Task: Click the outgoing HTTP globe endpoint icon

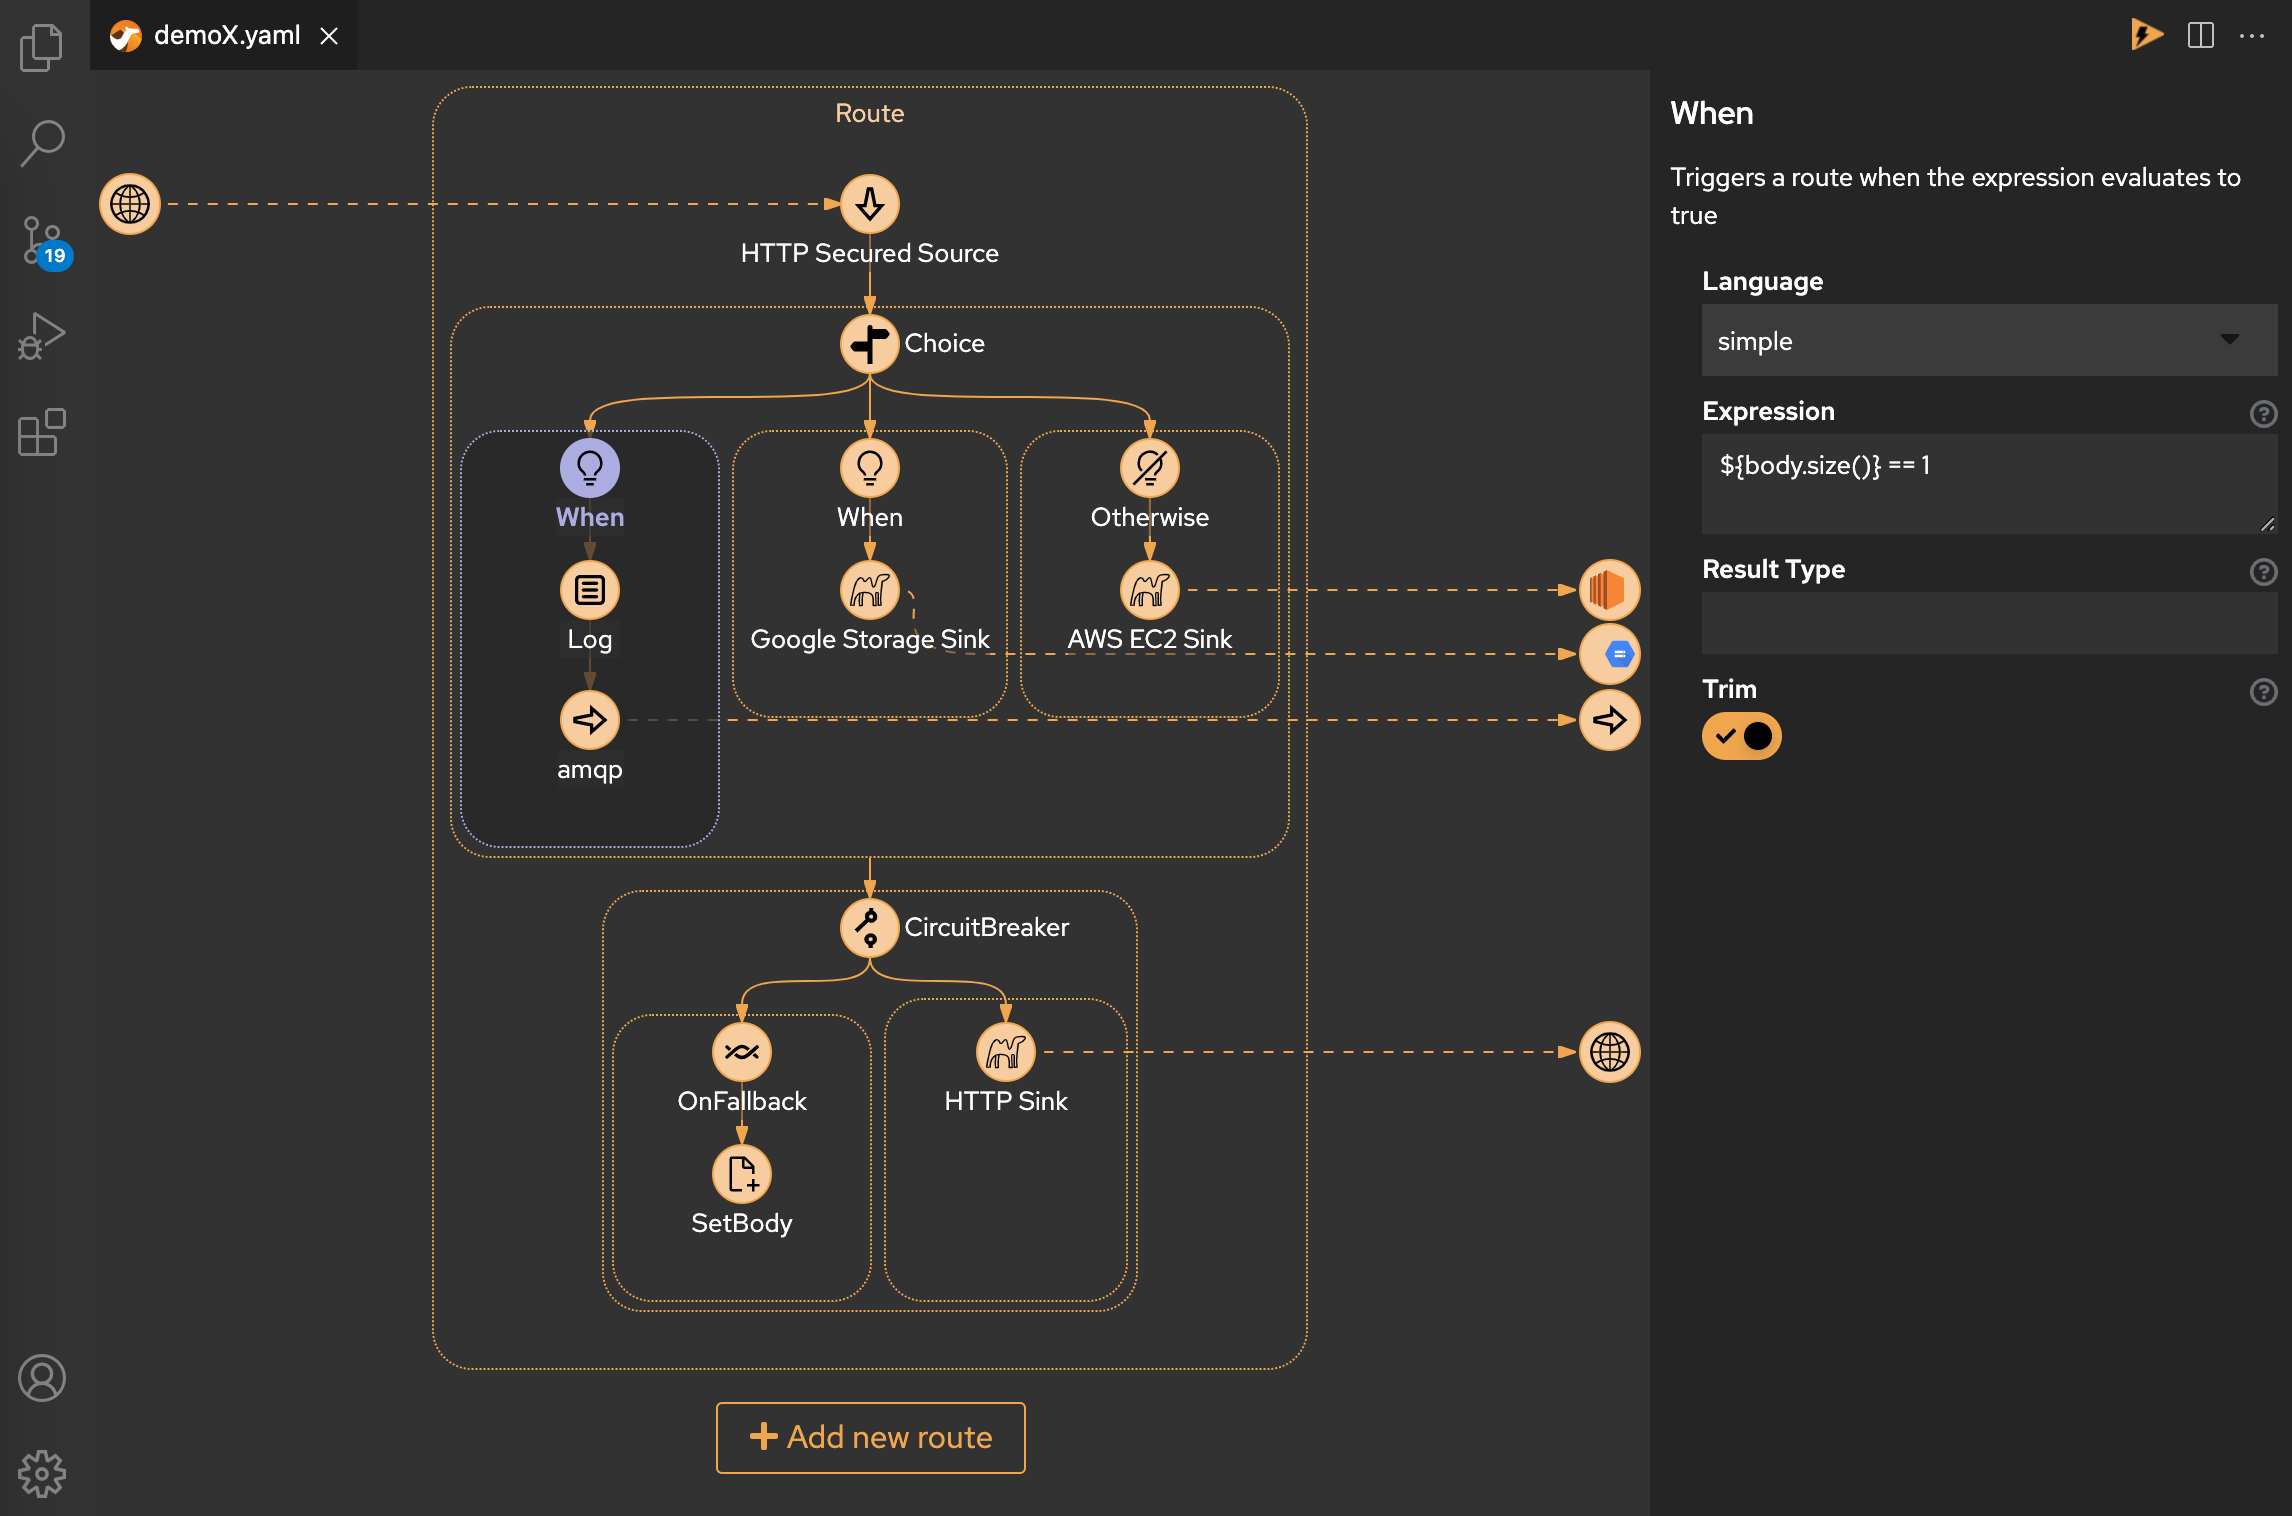Action: point(1610,1052)
